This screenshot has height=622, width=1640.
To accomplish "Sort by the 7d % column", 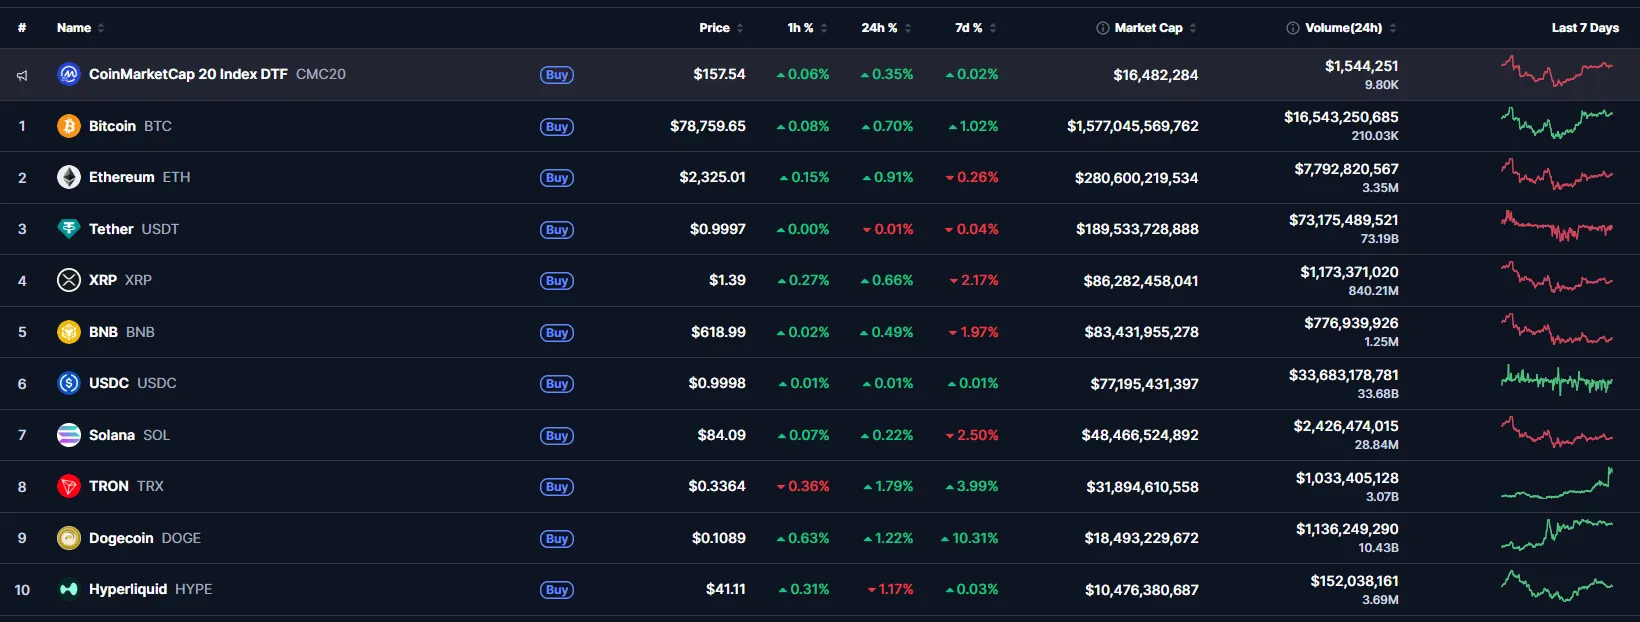I will (976, 28).
